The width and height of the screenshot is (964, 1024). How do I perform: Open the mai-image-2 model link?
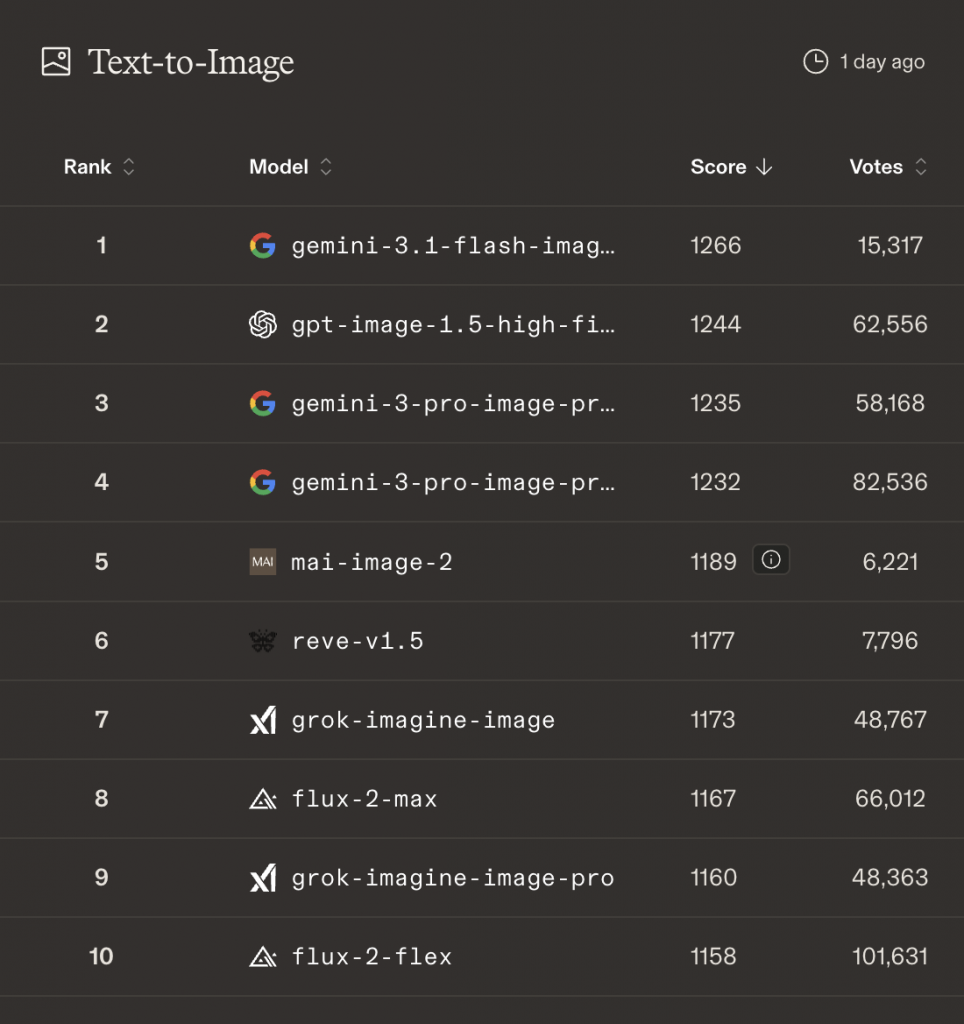(x=371, y=562)
